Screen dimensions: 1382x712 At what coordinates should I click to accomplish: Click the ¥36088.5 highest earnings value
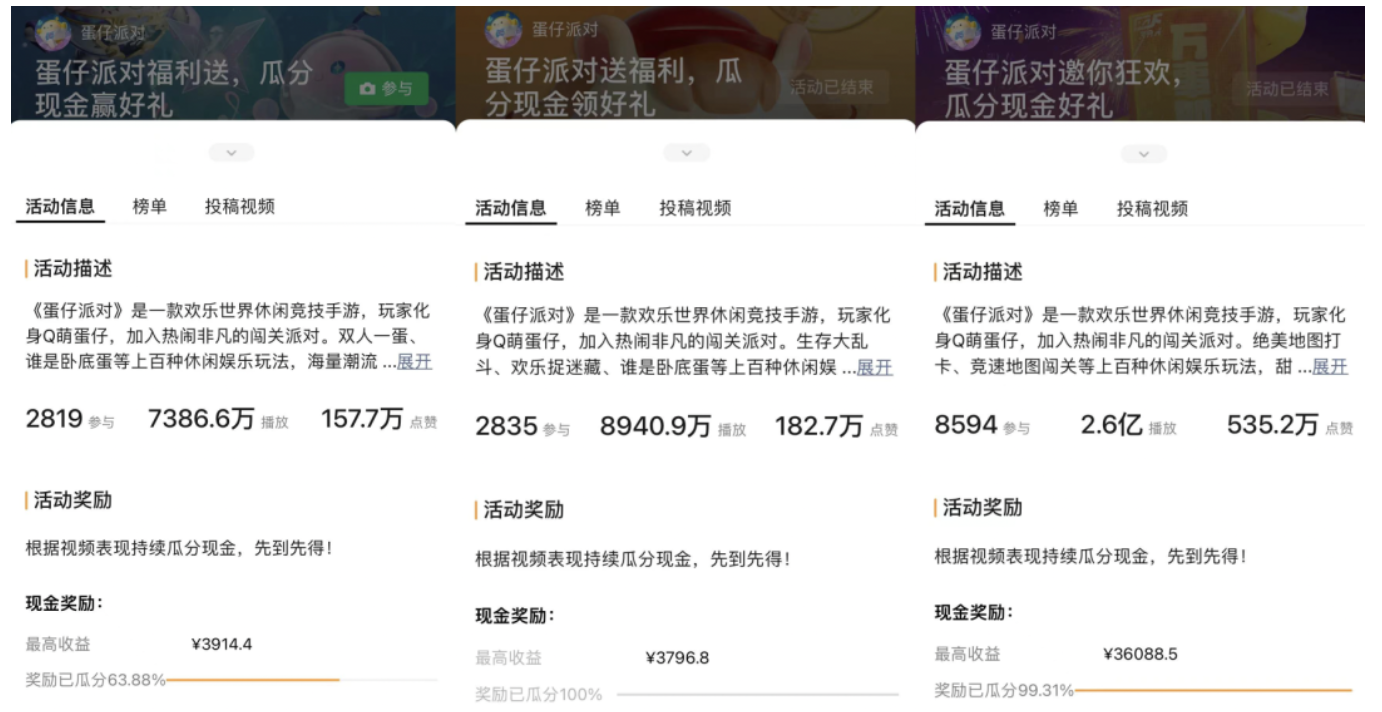pyautogui.click(x=1140, y=655)
